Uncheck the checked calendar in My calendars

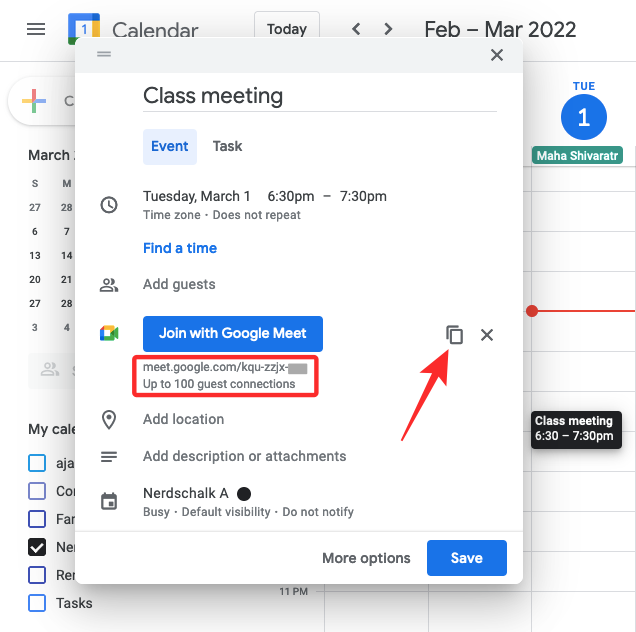[x=37, y=547]
